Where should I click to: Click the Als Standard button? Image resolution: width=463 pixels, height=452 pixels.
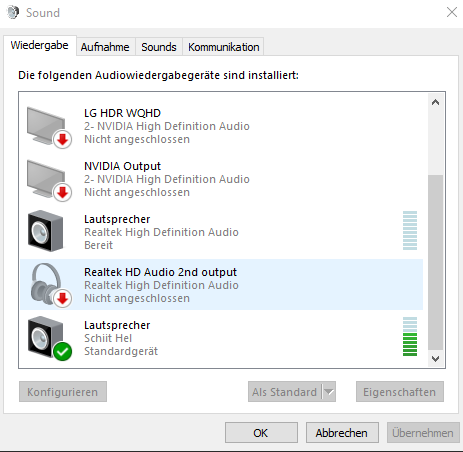tap(284, 392)
